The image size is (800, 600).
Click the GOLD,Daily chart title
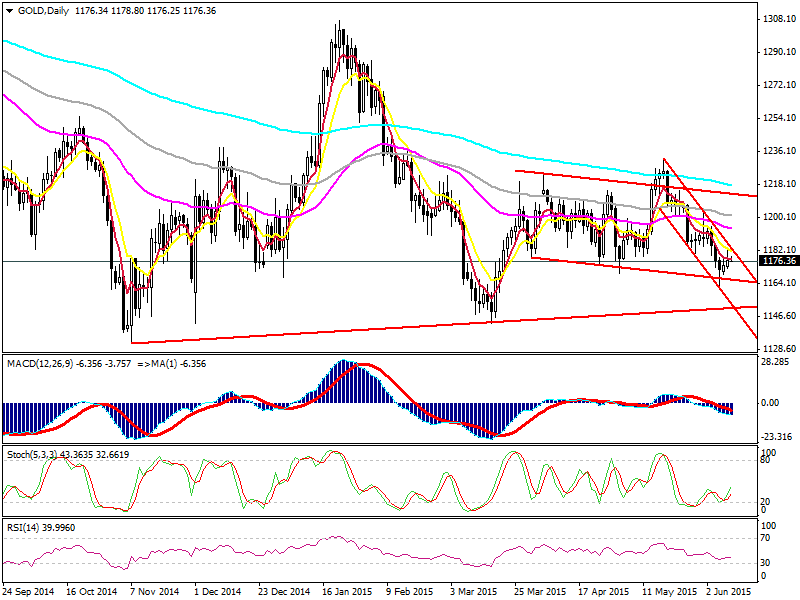point(43,11)
